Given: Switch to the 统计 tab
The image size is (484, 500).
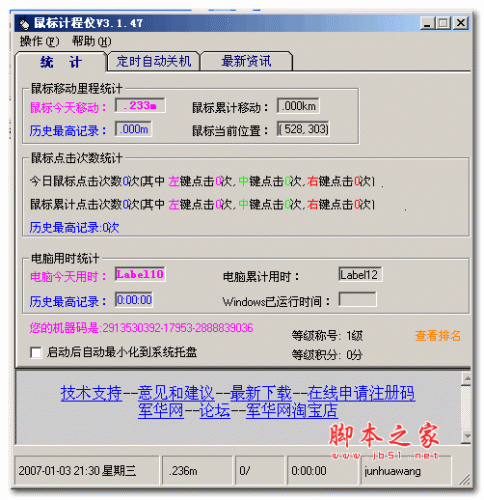Looking at the screenshot, I should [61, 62].
